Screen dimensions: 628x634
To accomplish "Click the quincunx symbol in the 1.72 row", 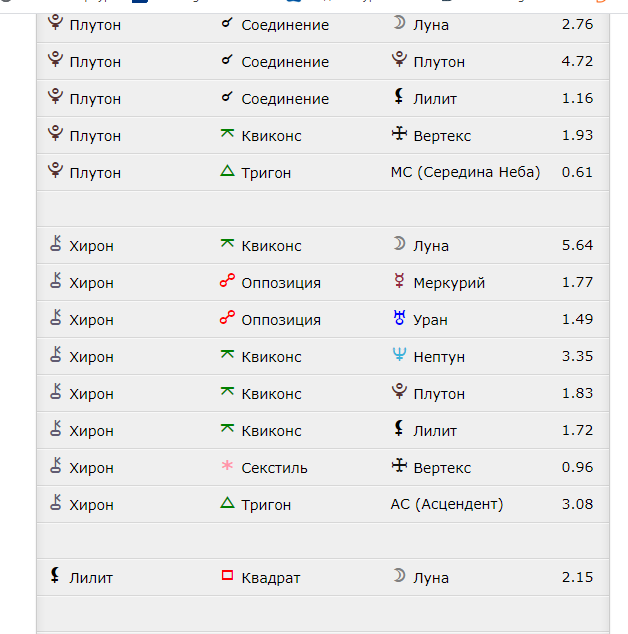I will 227,428.
